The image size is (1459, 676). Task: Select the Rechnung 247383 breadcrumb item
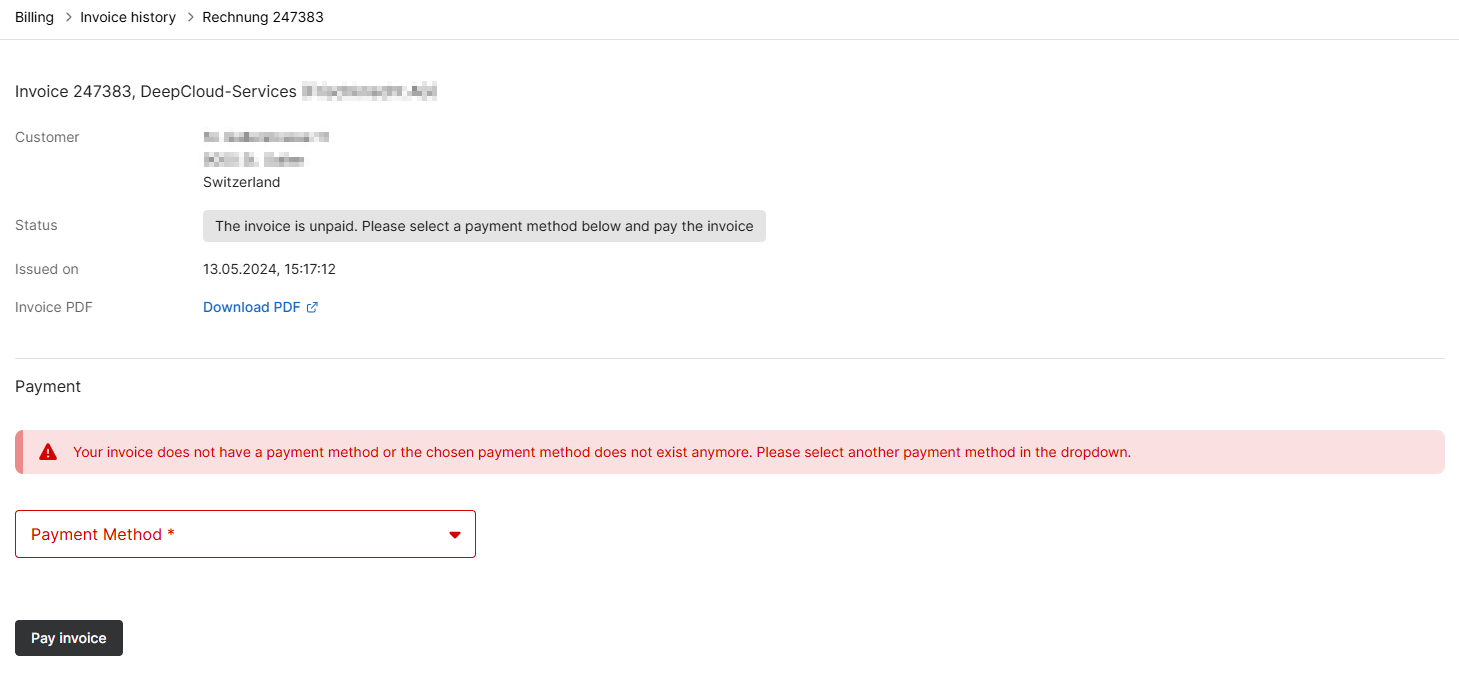pyautogui.click(x=263, y=17)
